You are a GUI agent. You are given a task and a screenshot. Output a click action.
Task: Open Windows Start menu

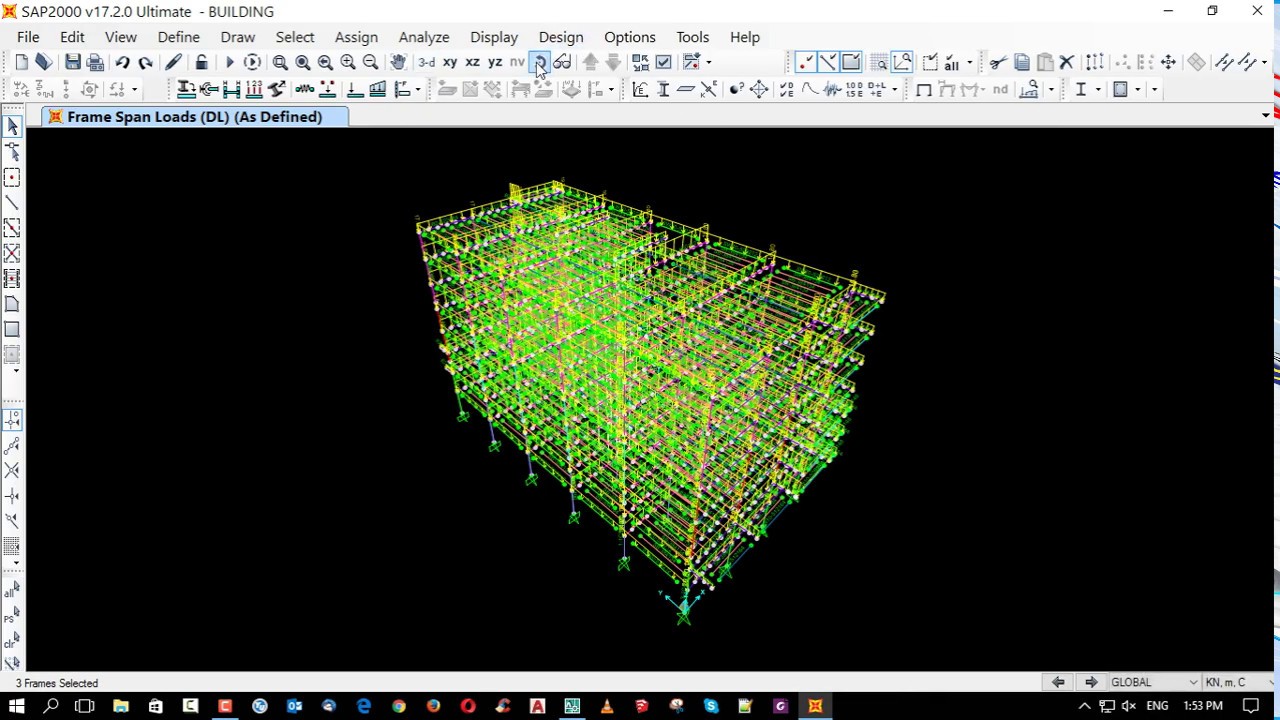pos(17,706)
